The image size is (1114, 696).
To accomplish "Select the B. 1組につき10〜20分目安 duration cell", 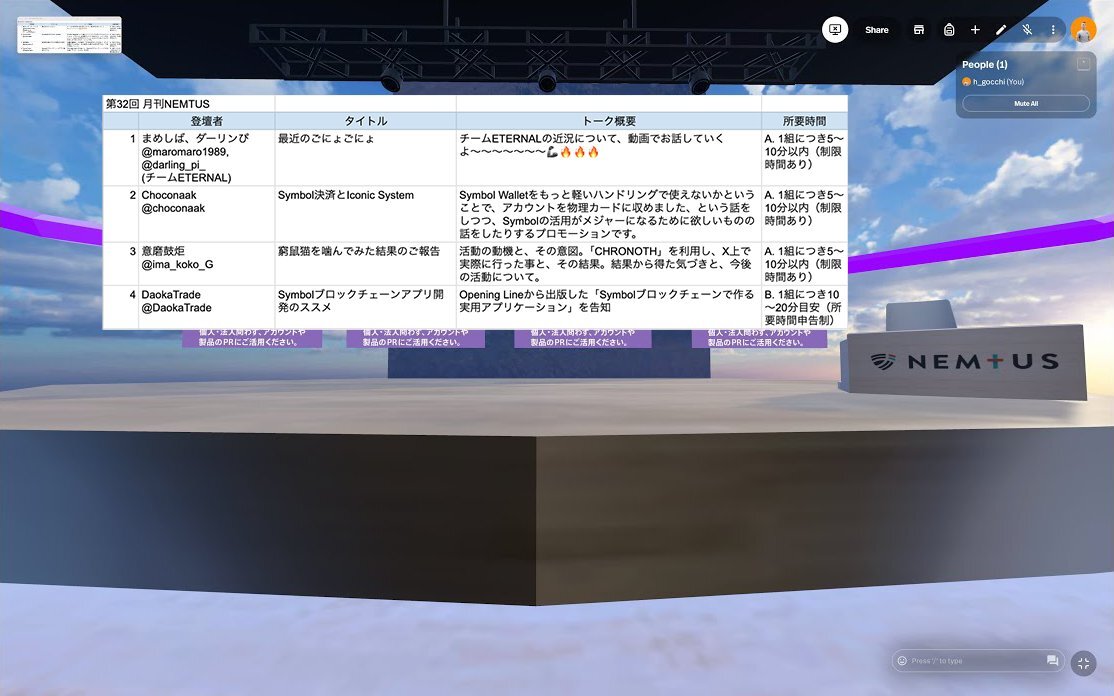I will 804,308.
